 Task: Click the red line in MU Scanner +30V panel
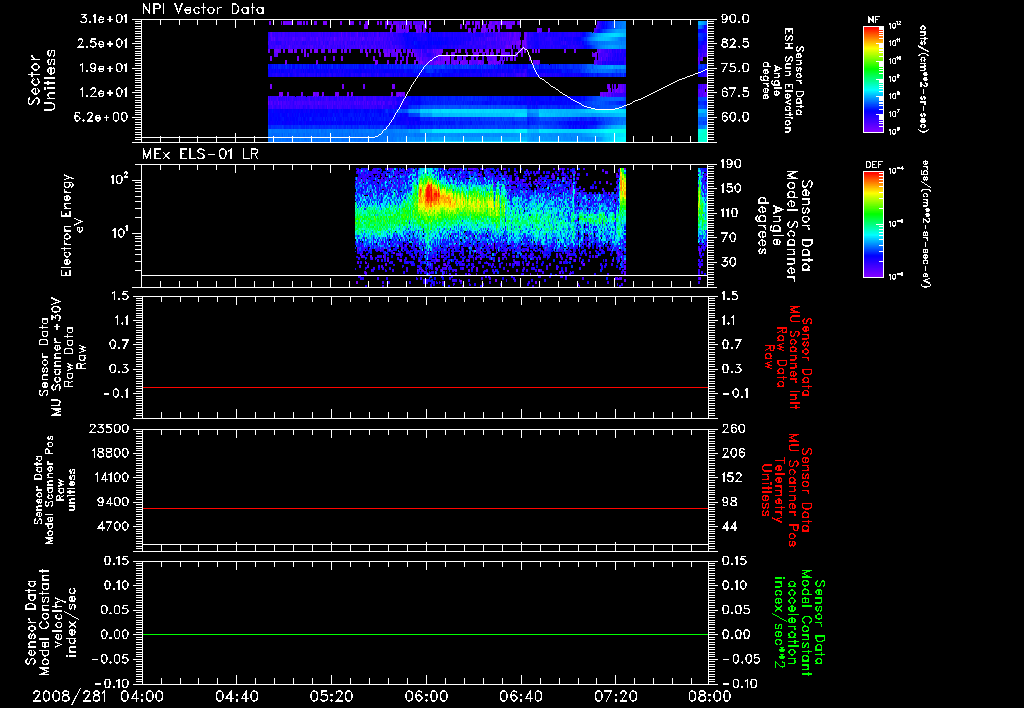pyautogui.click(x=425, y=387)
